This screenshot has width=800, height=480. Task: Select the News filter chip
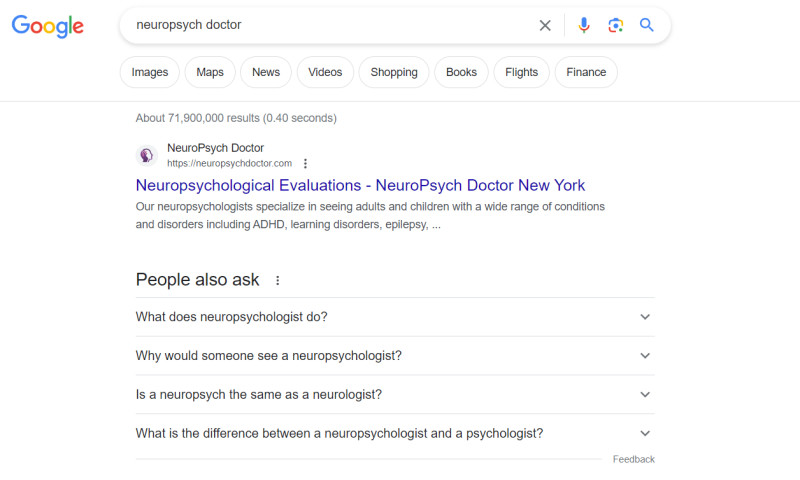pos(266,72)
